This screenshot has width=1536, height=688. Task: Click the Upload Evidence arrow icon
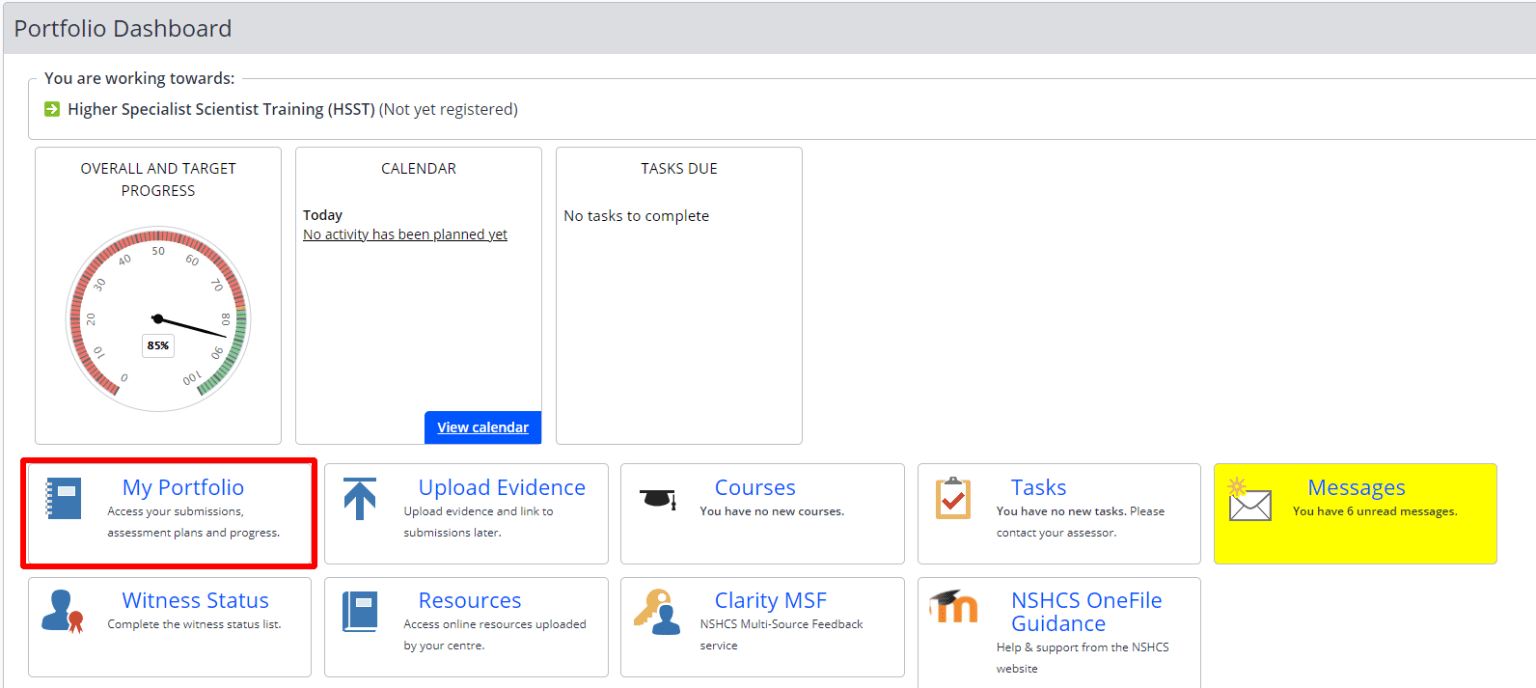point(359,498)
